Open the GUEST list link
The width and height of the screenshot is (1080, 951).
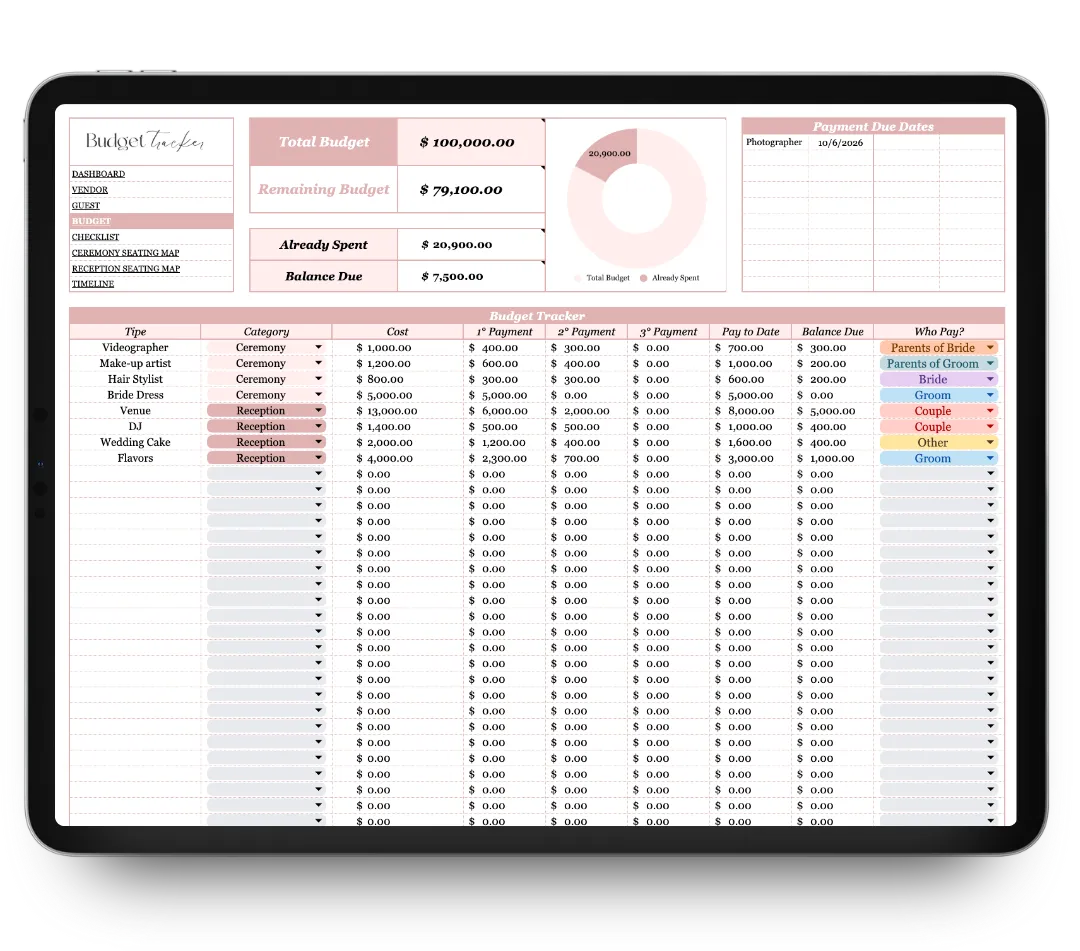click(x=86, y=205)
